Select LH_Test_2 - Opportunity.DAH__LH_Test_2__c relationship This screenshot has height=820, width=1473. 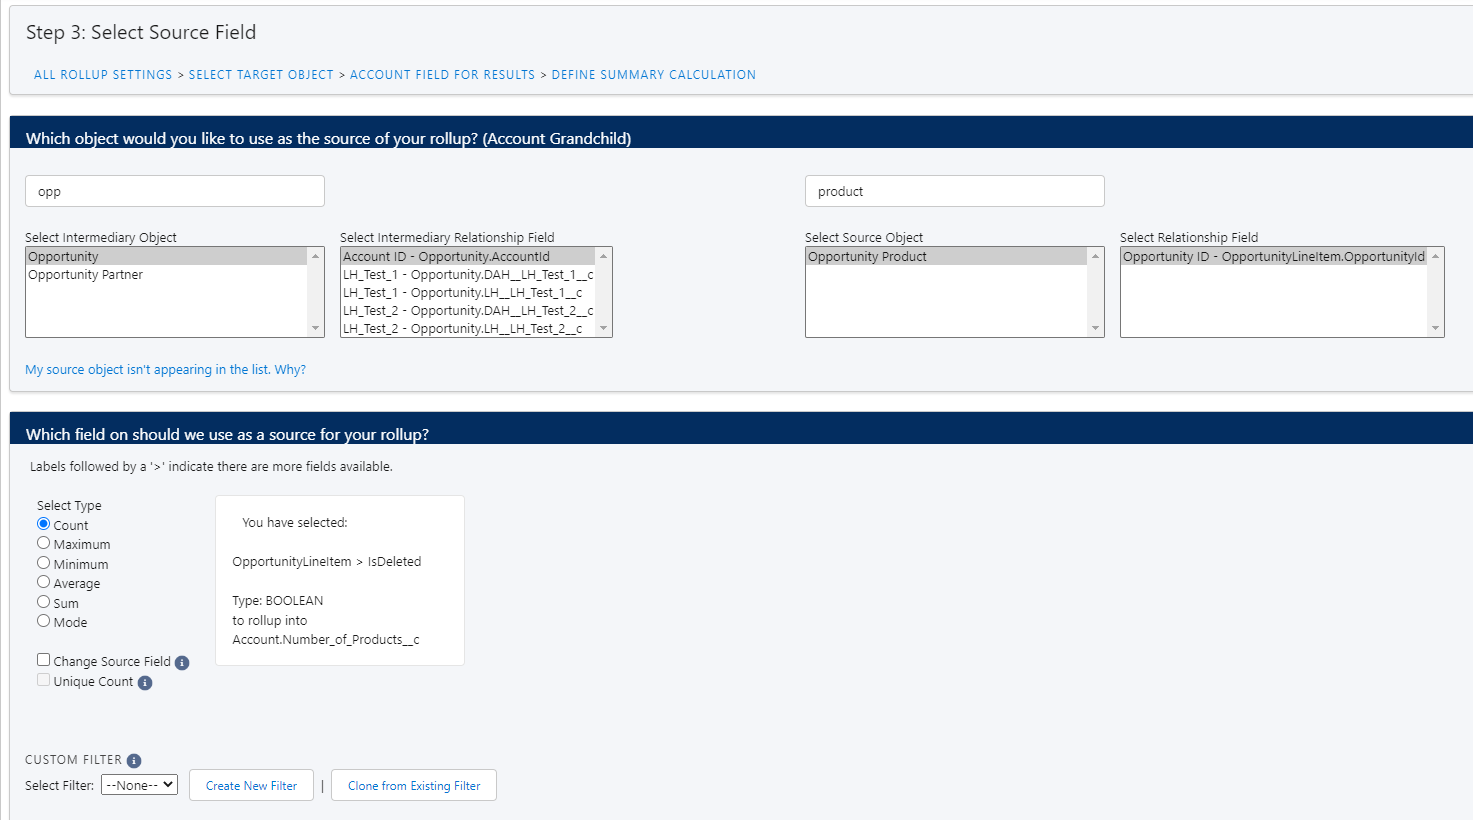[467, 311]
